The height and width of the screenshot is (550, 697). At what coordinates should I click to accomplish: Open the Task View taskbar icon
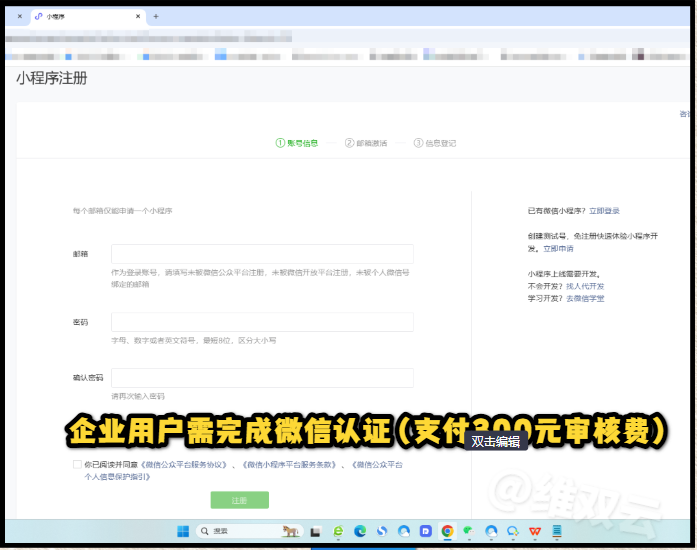point(315,531)
